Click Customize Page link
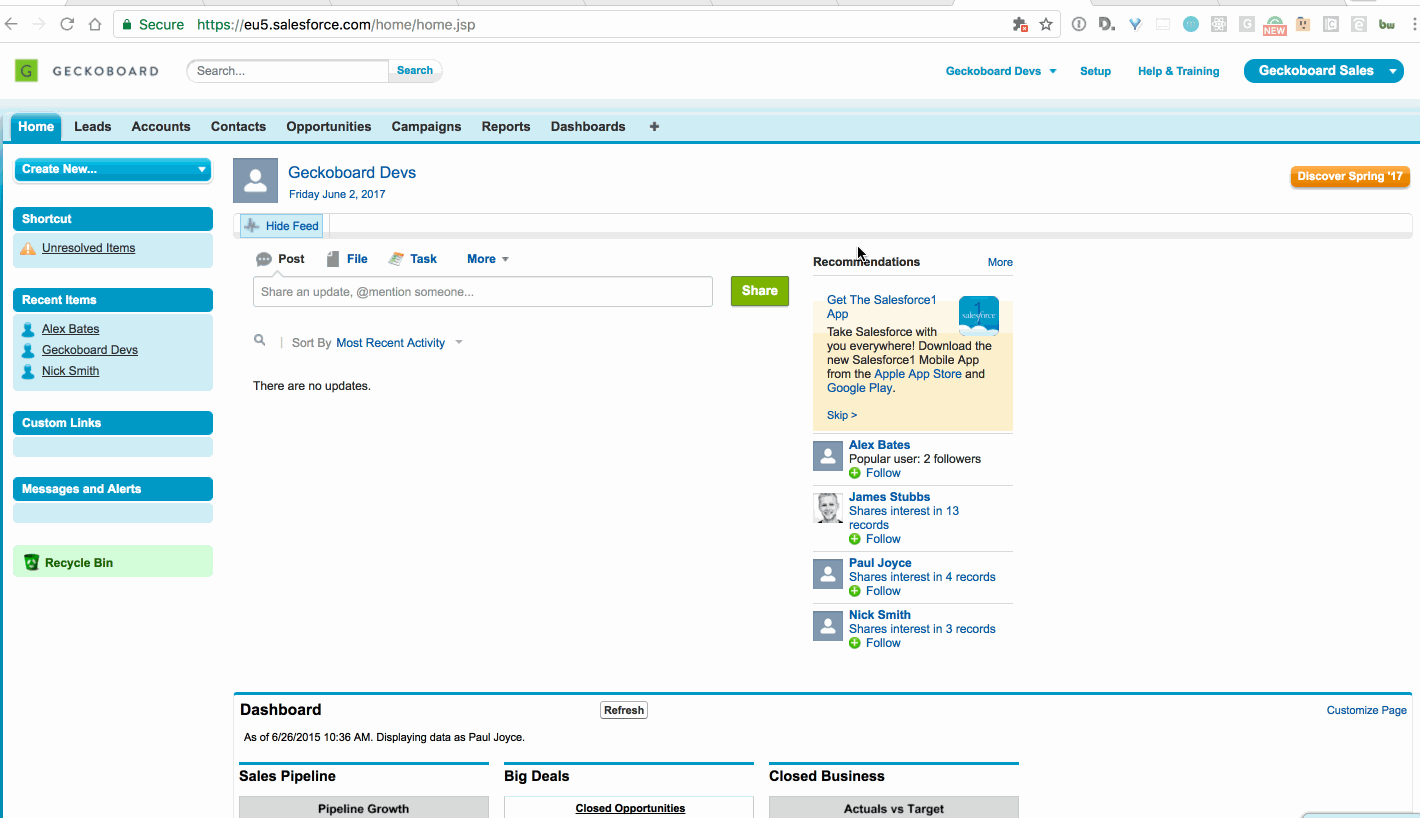Screen dimensions: 1420x818 [1367, 710]
